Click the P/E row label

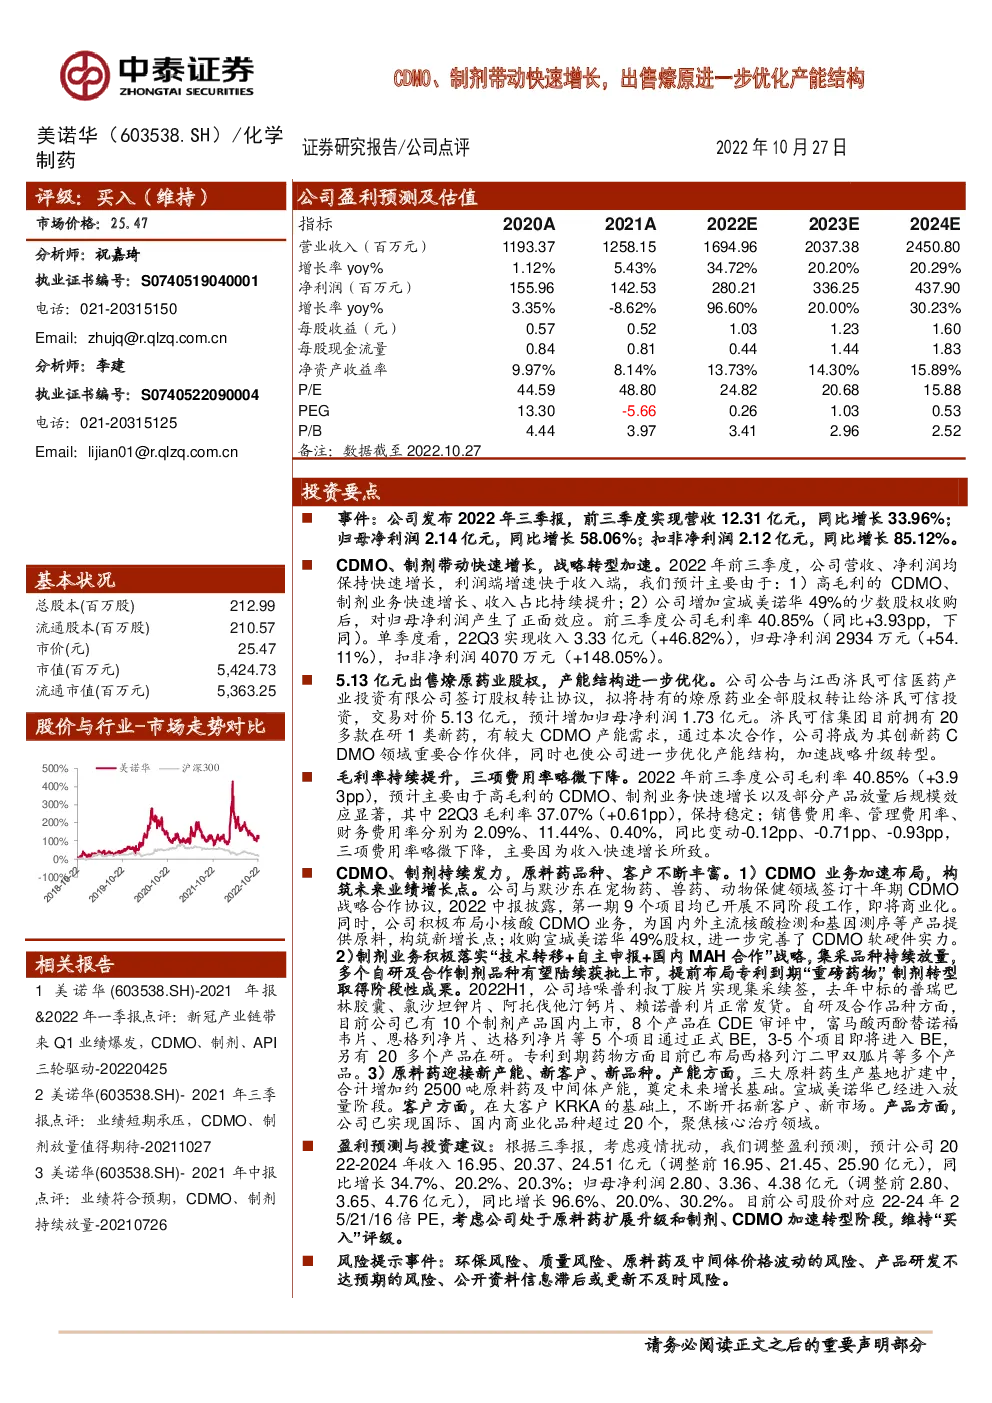(310, 390)
